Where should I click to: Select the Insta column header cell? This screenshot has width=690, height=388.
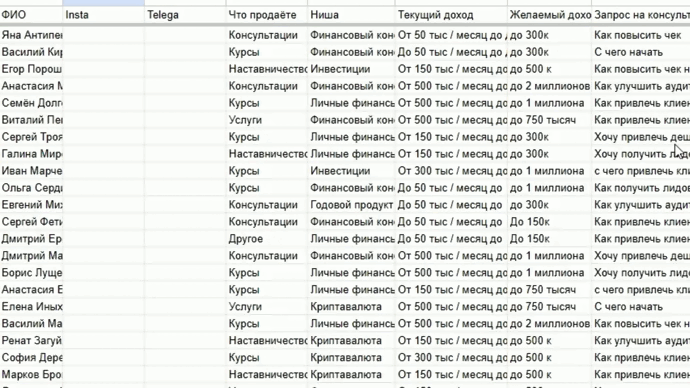point(104,15)
